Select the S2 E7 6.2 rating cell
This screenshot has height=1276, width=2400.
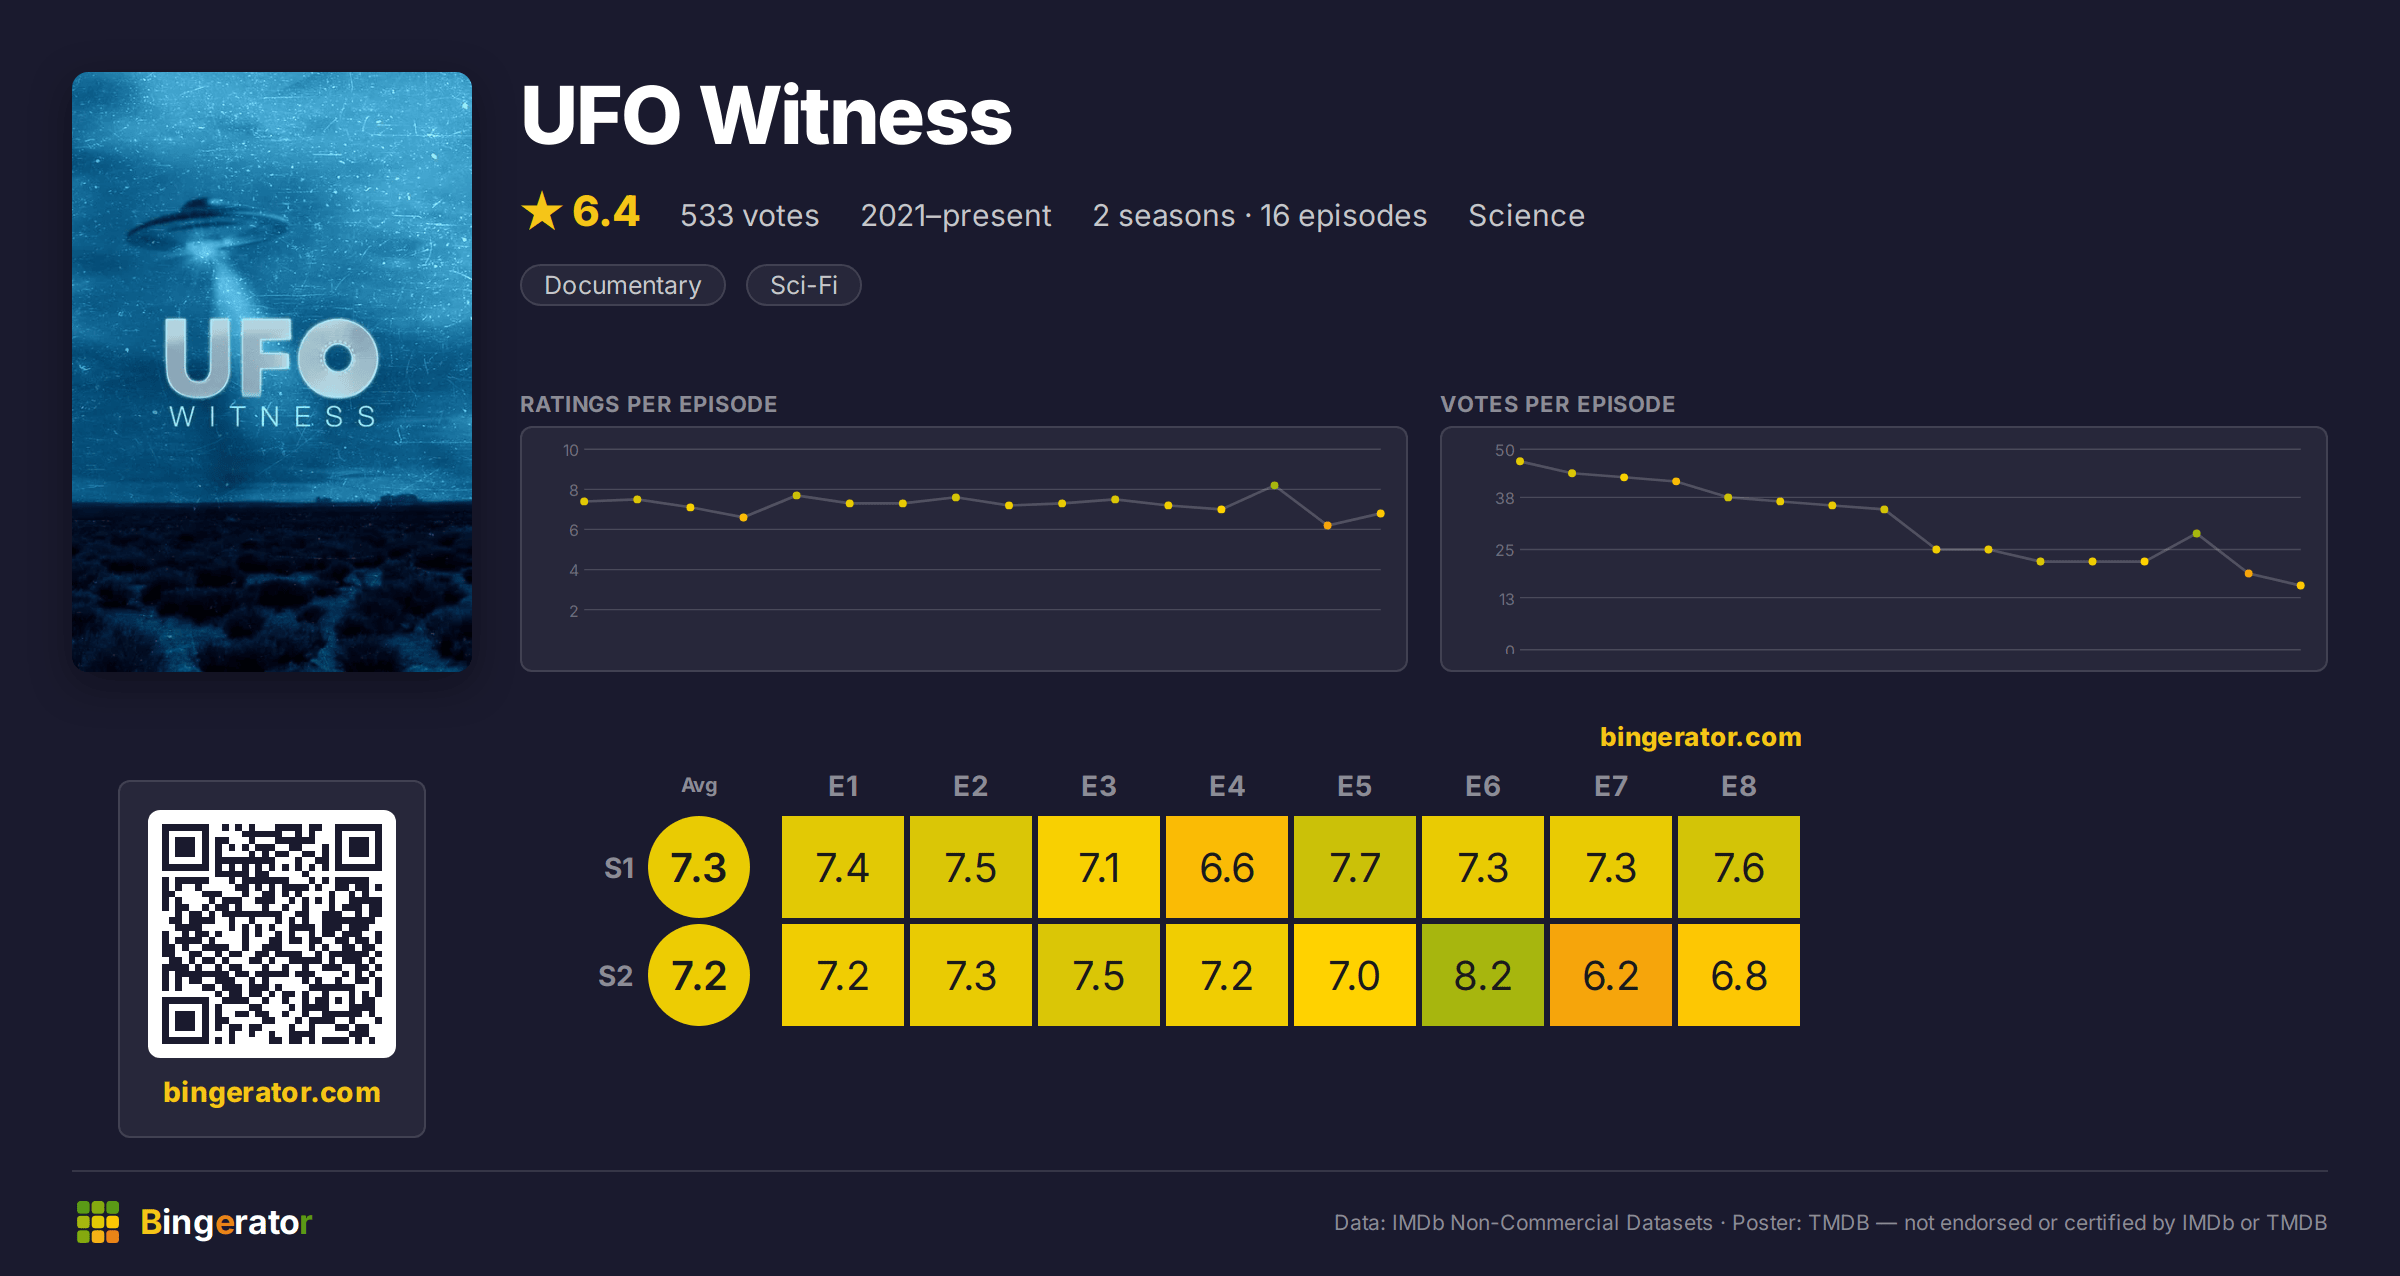point(1611,975)
